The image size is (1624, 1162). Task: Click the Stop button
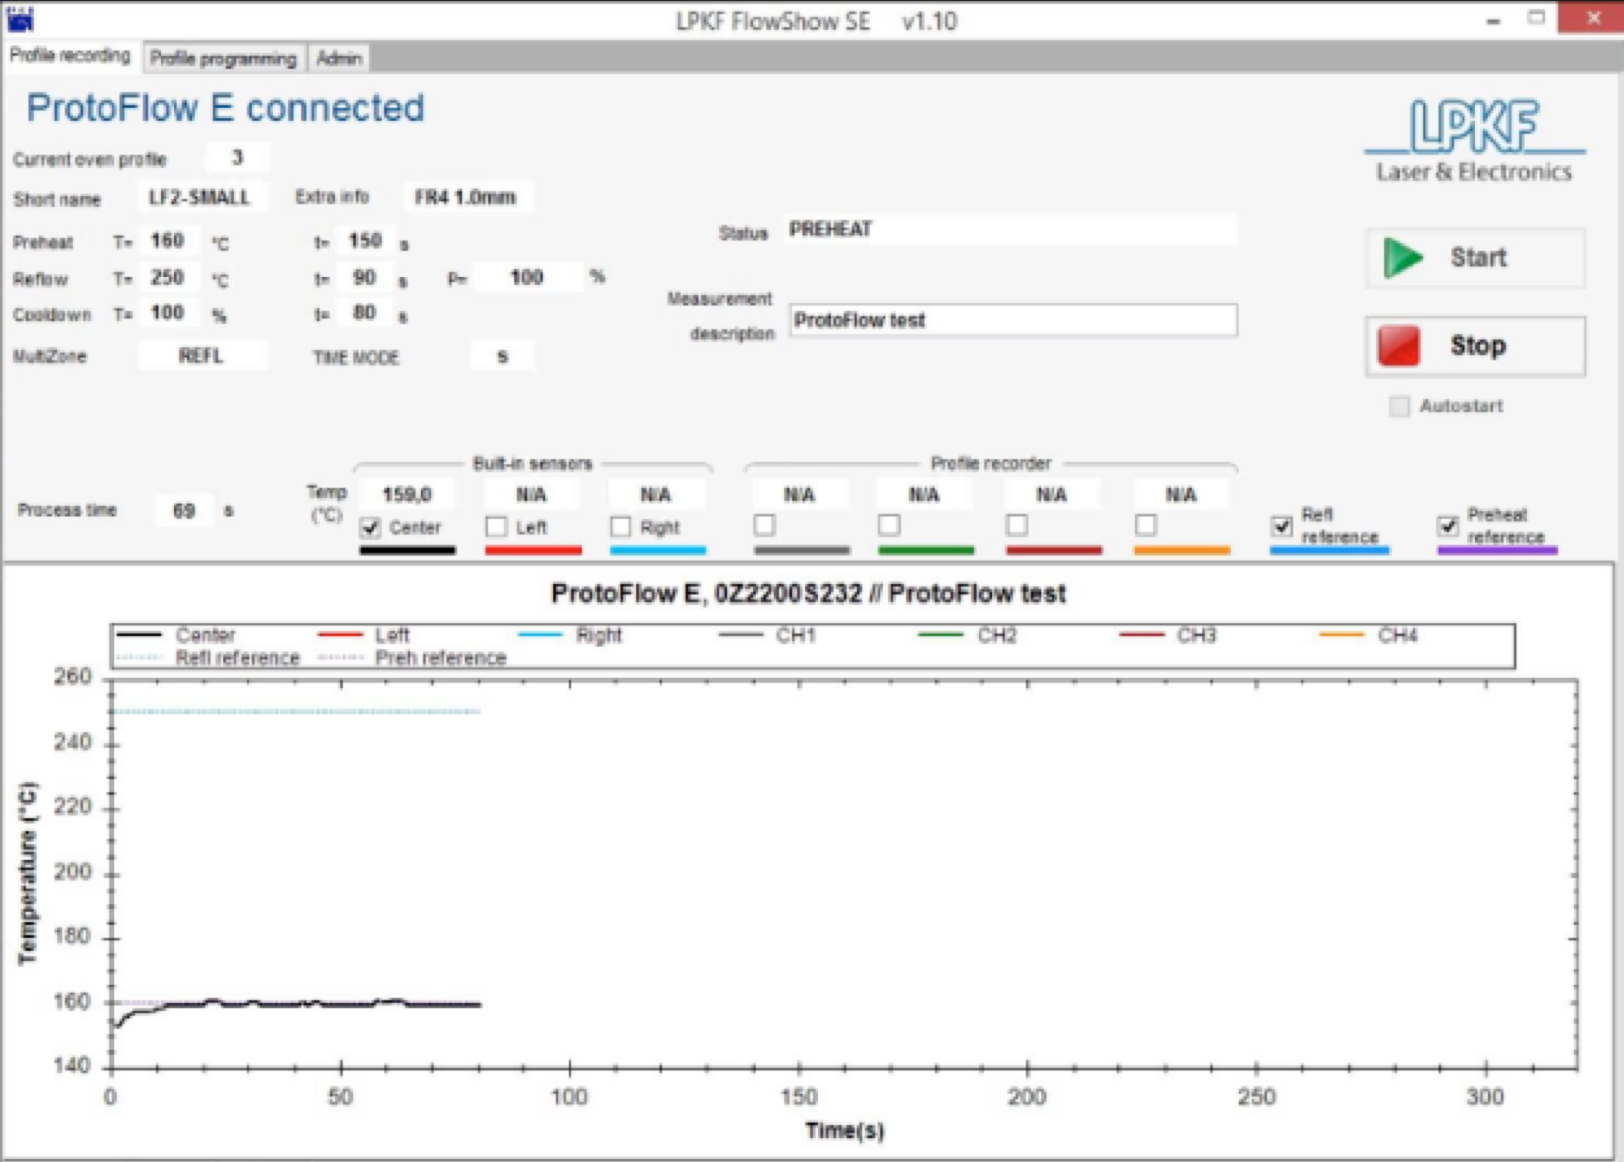tap(1475, 346)
